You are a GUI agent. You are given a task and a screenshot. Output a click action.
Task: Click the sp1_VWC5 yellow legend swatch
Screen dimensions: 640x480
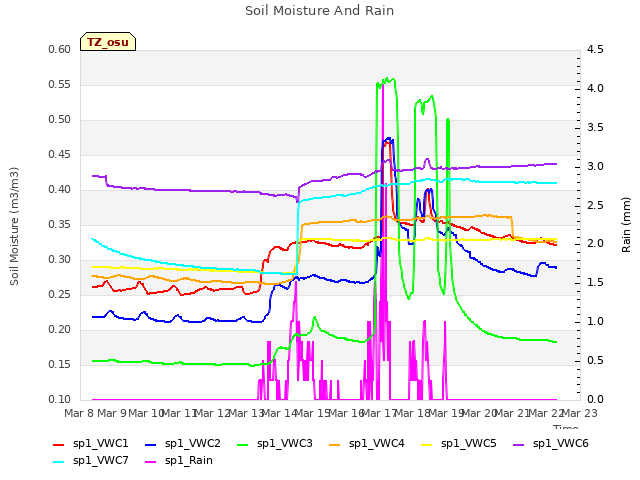point(427,445)
